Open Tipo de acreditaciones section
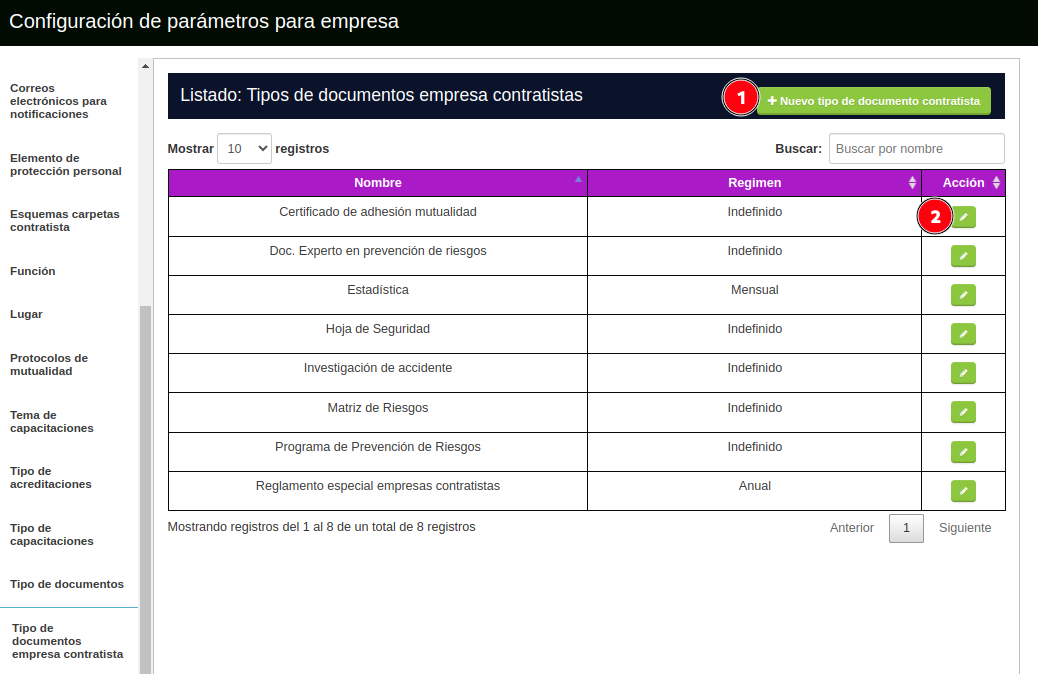1038x674 pixels. click(50, 478)
